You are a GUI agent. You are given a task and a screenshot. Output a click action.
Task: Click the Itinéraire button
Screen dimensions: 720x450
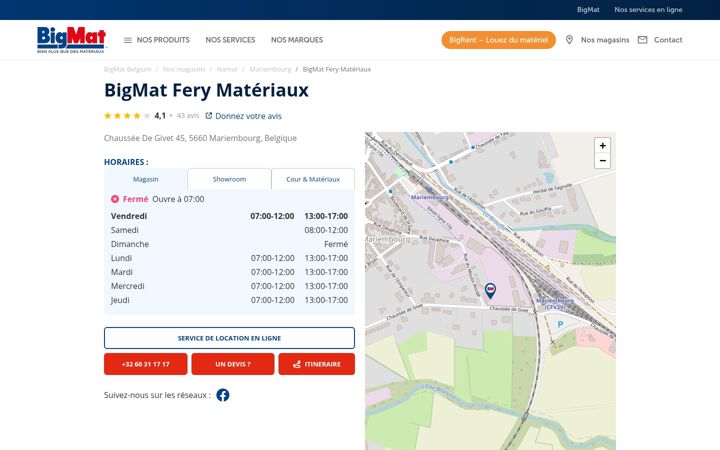pyautogui.click(x=316, y=364)
